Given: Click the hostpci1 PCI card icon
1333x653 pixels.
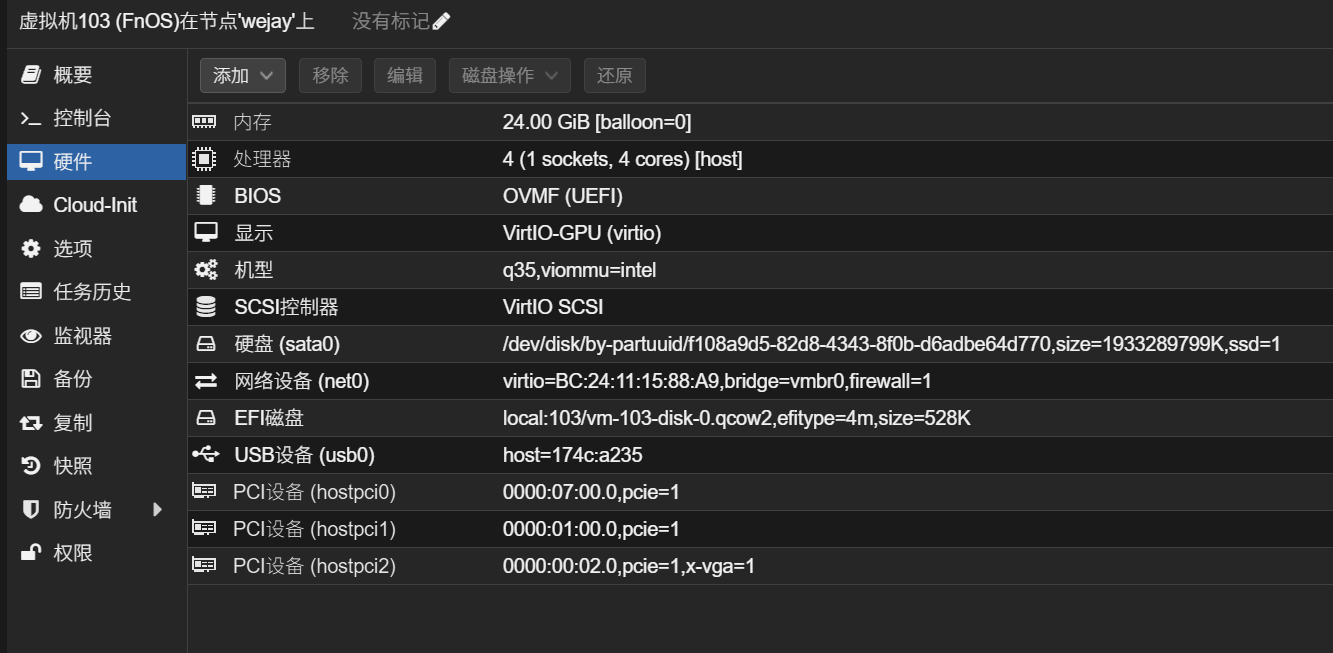Looking at the screenshot, I should 204,529.
